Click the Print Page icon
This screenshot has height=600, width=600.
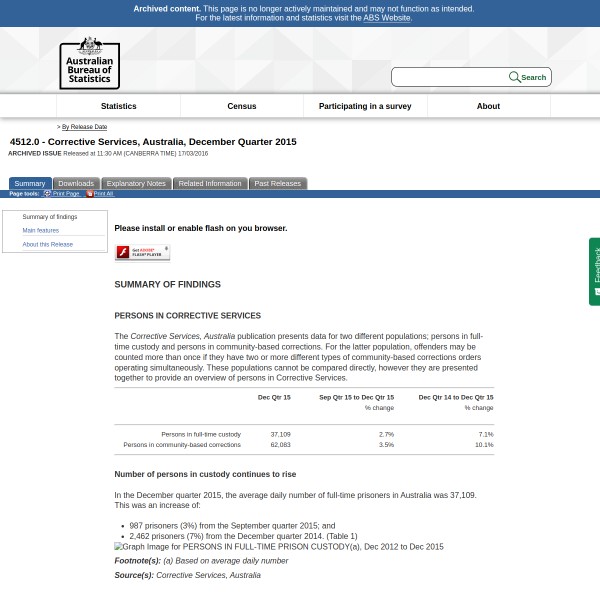pos(47,194)
